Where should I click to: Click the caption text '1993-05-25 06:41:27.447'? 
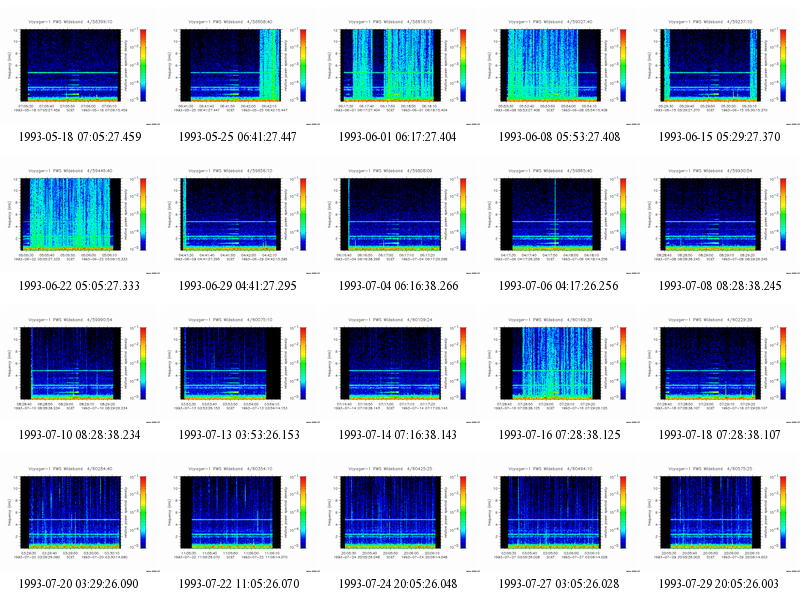click(237, 137)
